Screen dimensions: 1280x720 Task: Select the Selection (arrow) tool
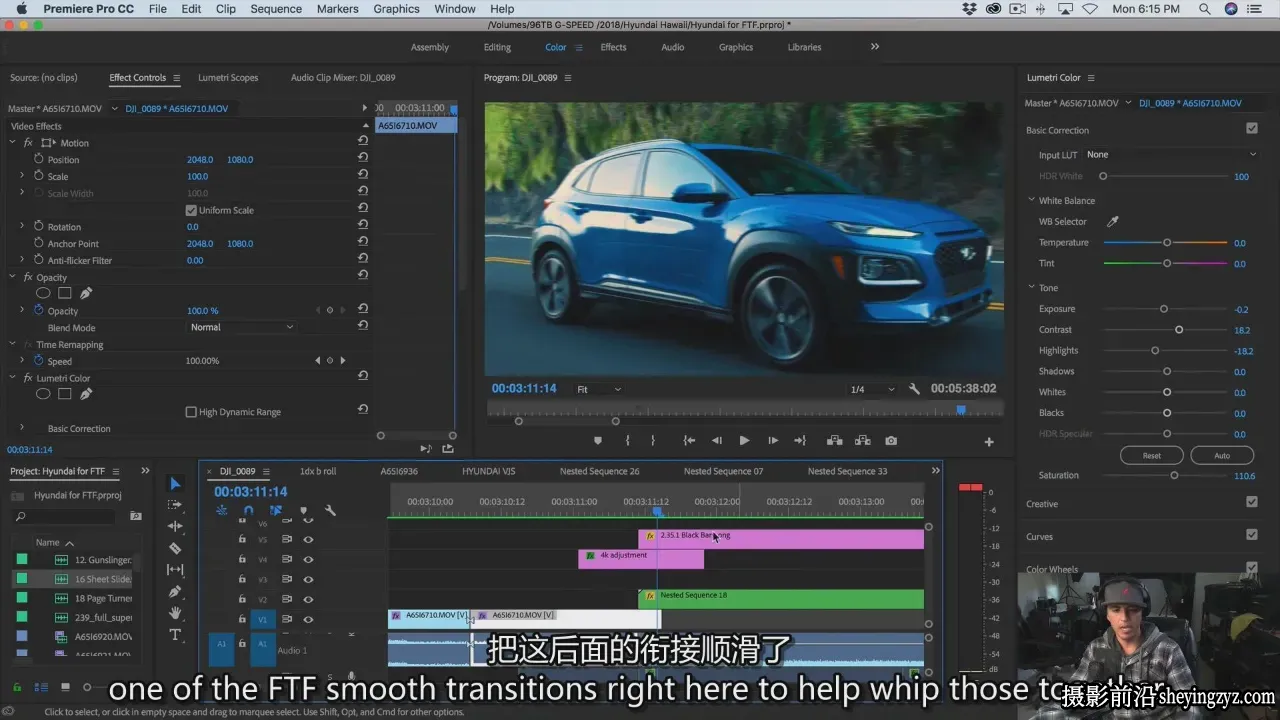tap(175, 484)
